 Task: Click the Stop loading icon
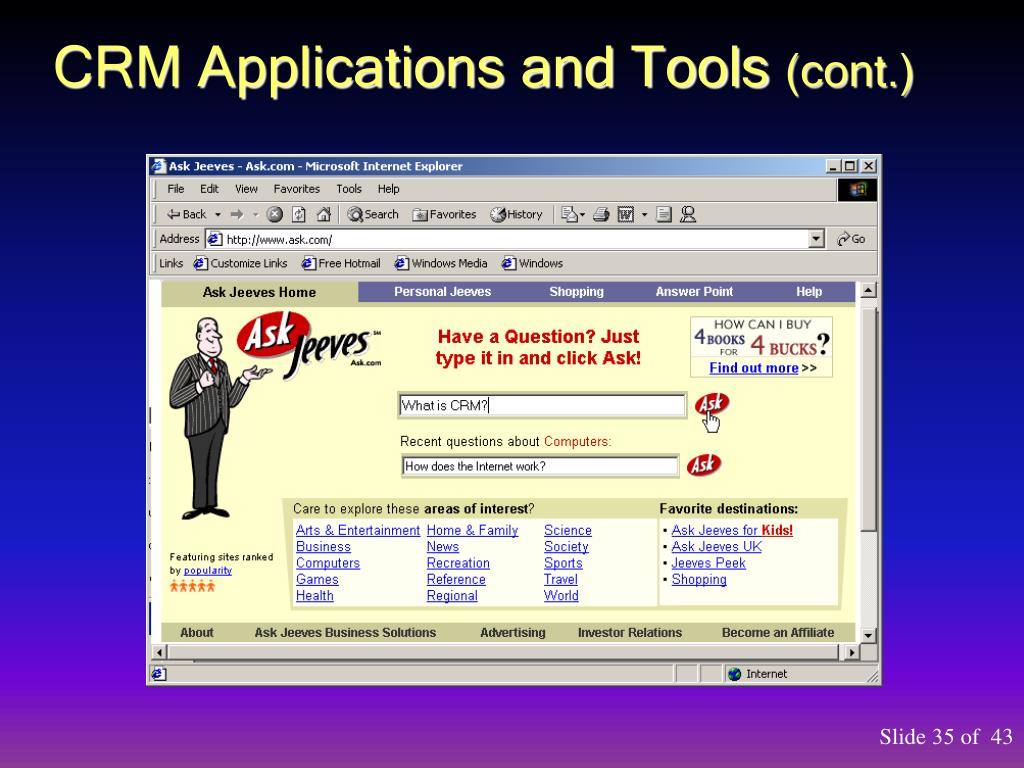click(x=275, y=214)
